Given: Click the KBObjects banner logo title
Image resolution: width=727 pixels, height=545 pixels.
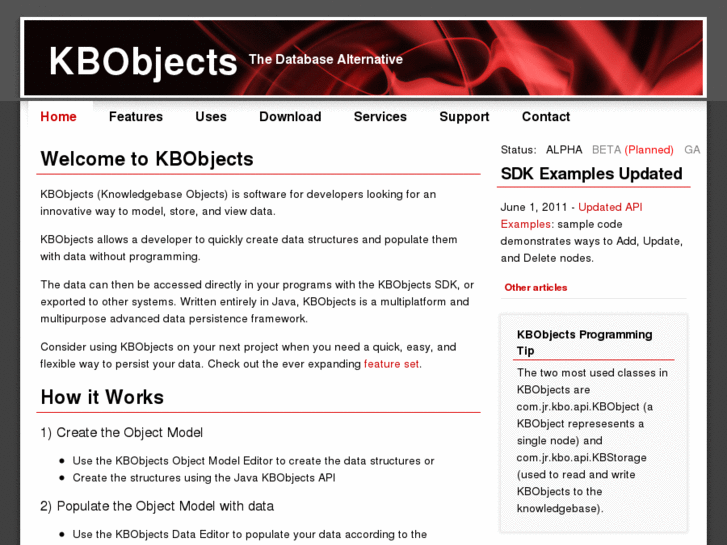Looking at the screenshot, I should (x=143, y=61).
